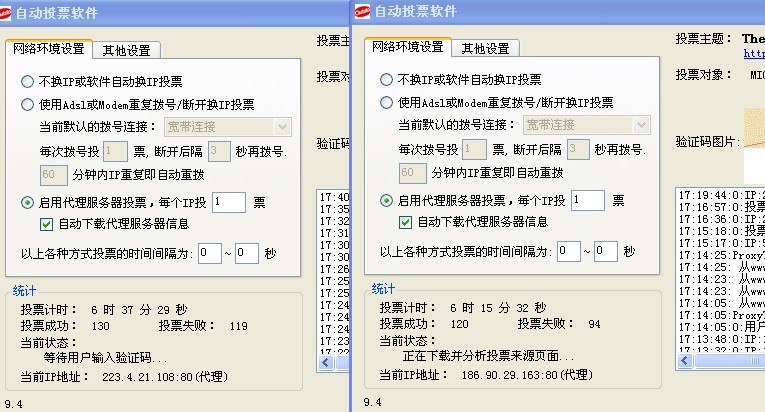This screenshot has width=765, height=412.
Task: Click 60 分钟内IP重复 field in right window
Action: pos(413,173)
